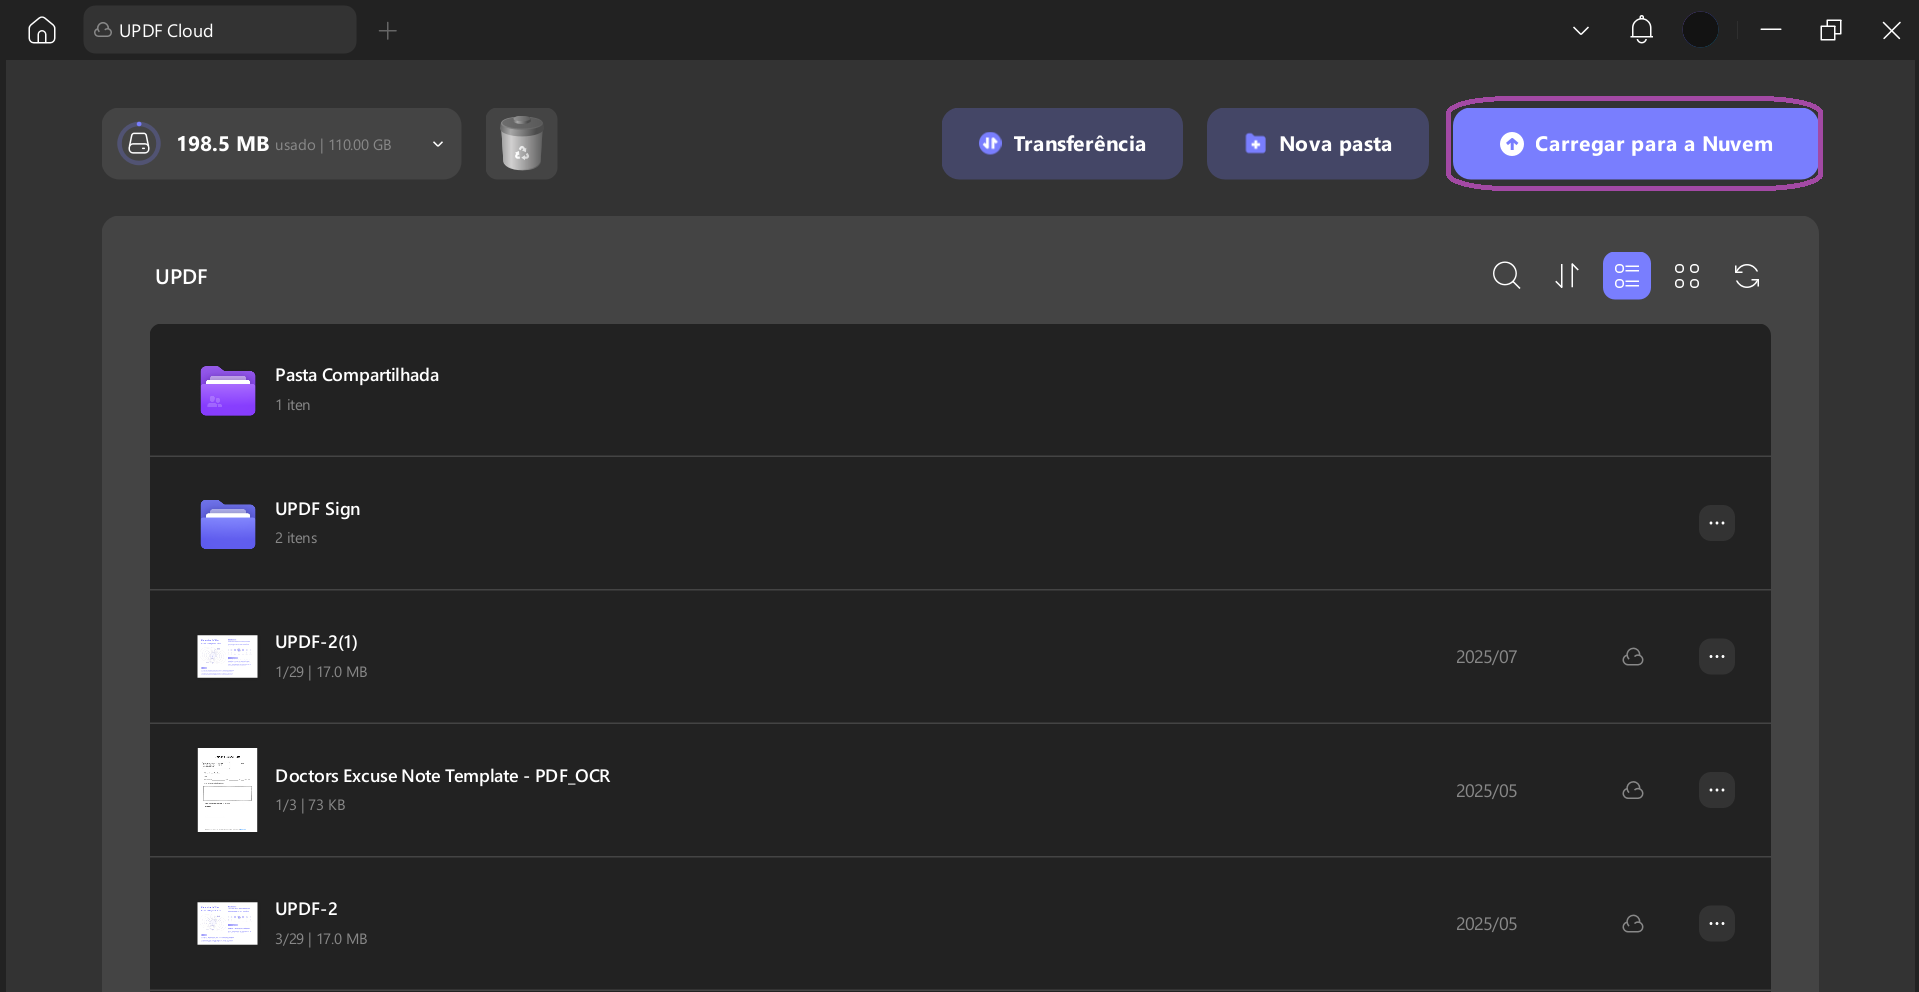This screenshot has height=992, width=1919.
Task: Open more options for Doctors Excuse Note
Action: (x=1717, y=790)
